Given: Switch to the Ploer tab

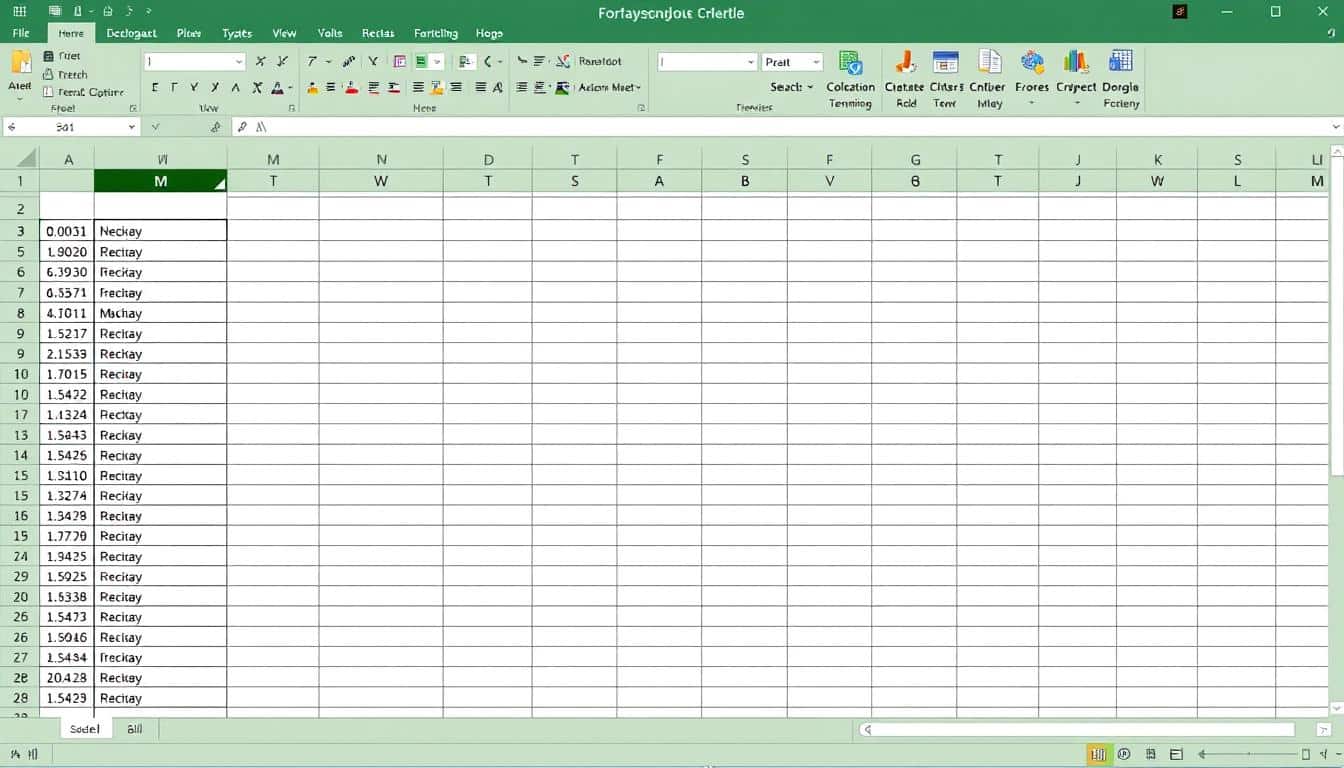Looking at the screenshot, I should (188, 33).
